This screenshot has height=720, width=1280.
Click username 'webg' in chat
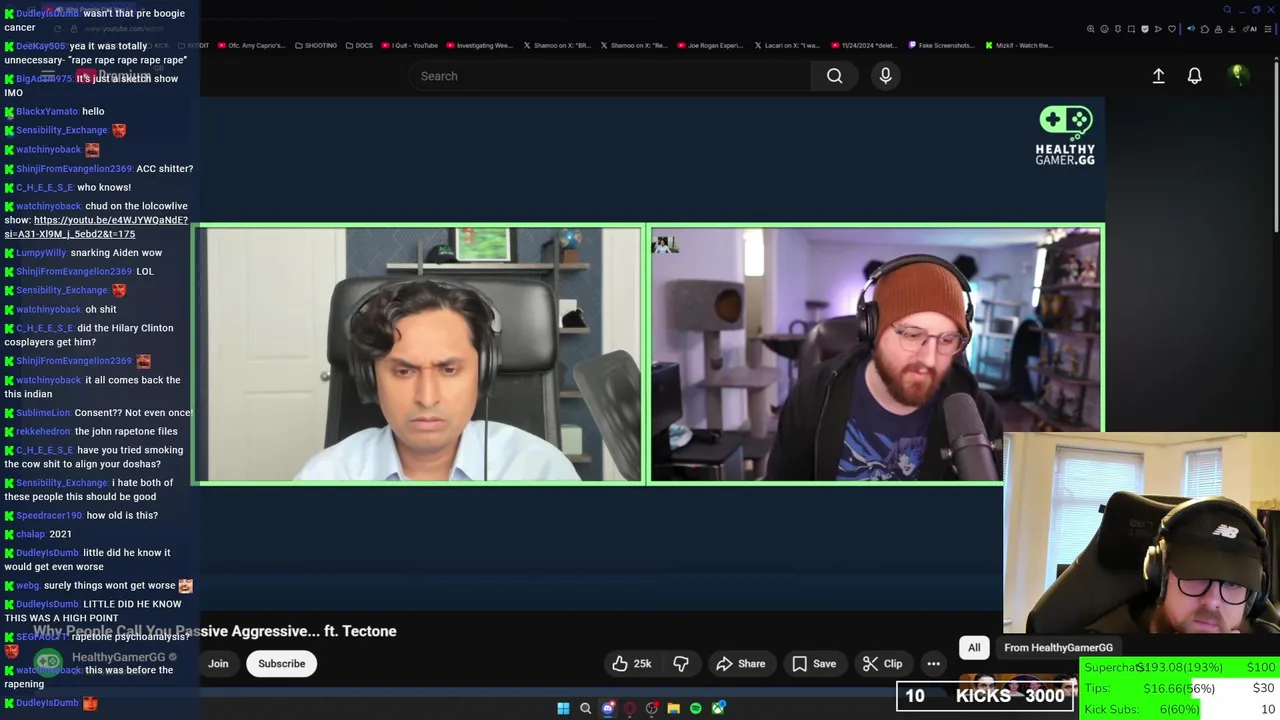click(x=27, y=586)
